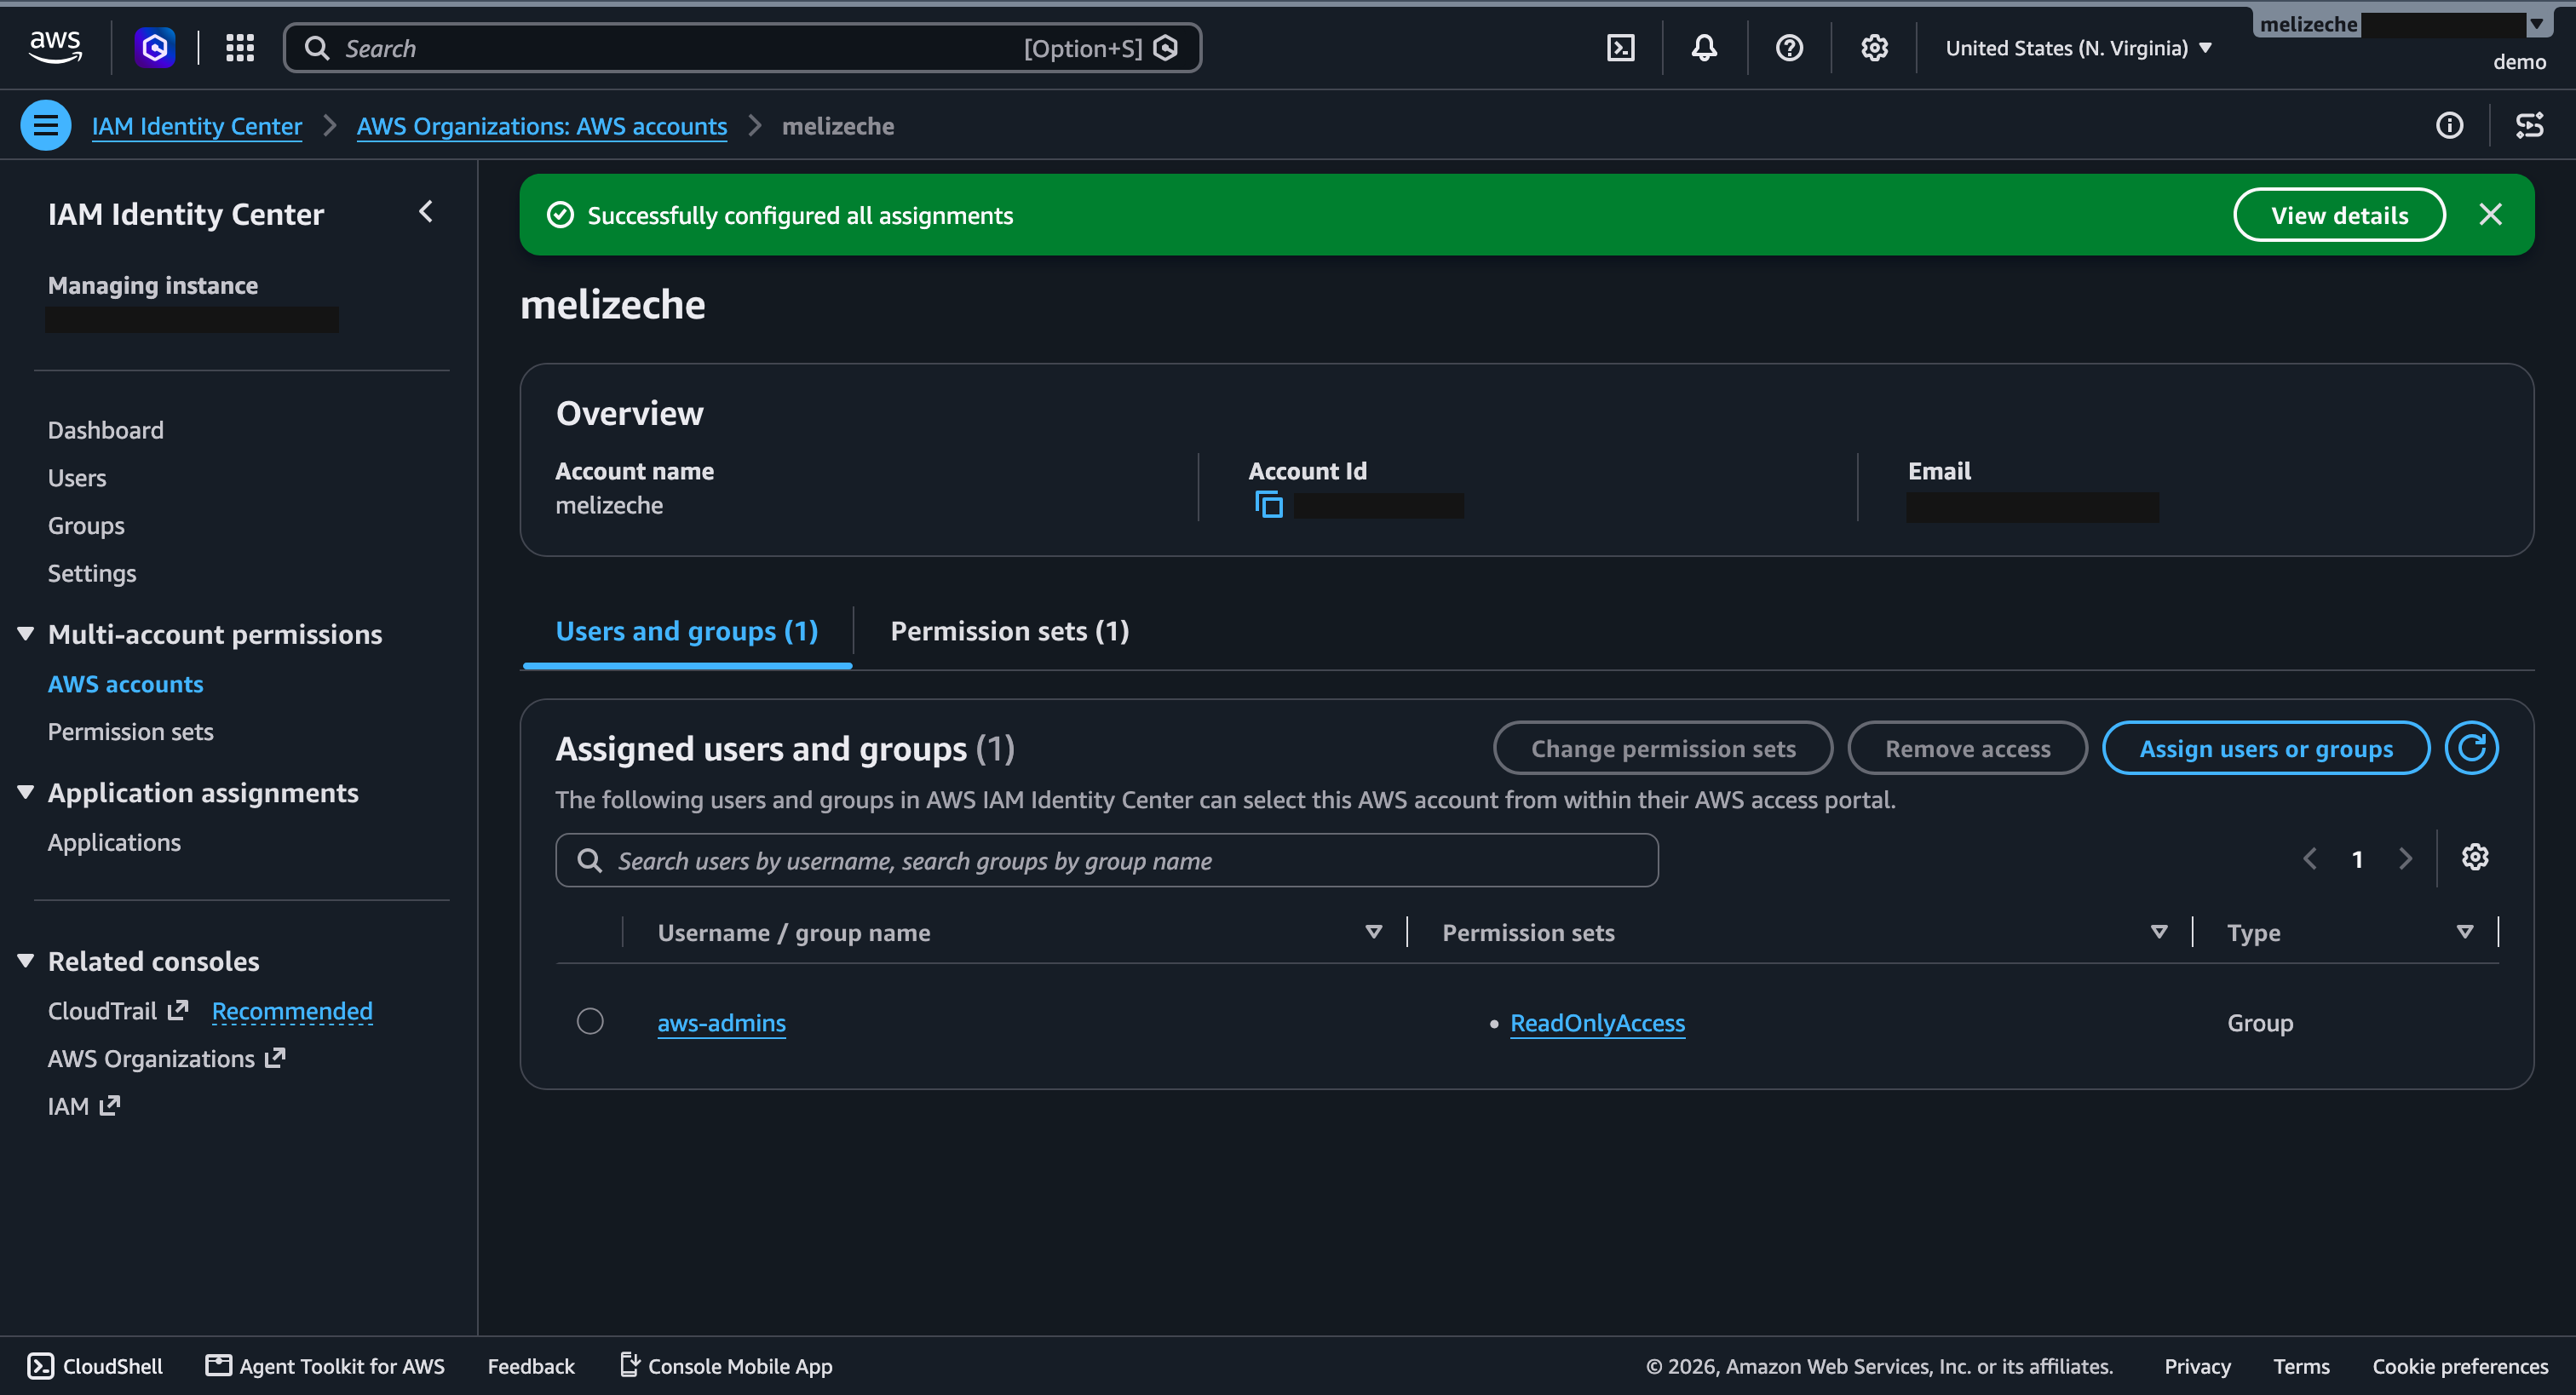The width and height of the screenshot is (2576, 1395).
Task: Click the Assign users or groups button
Action: pyautogui.click(x=2265, y=748)
